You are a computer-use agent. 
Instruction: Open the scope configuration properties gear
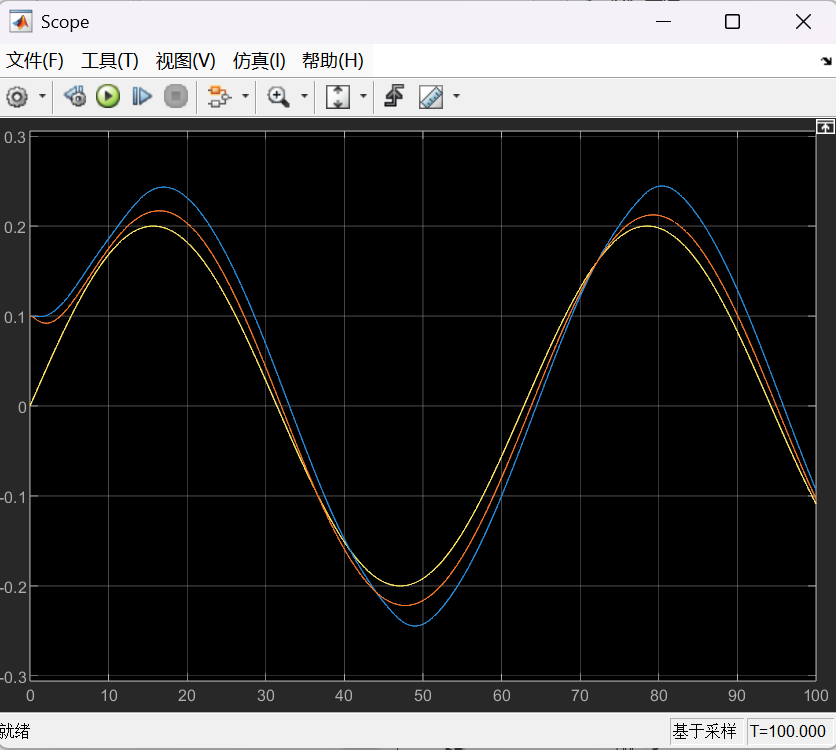[x=17, y=97]
